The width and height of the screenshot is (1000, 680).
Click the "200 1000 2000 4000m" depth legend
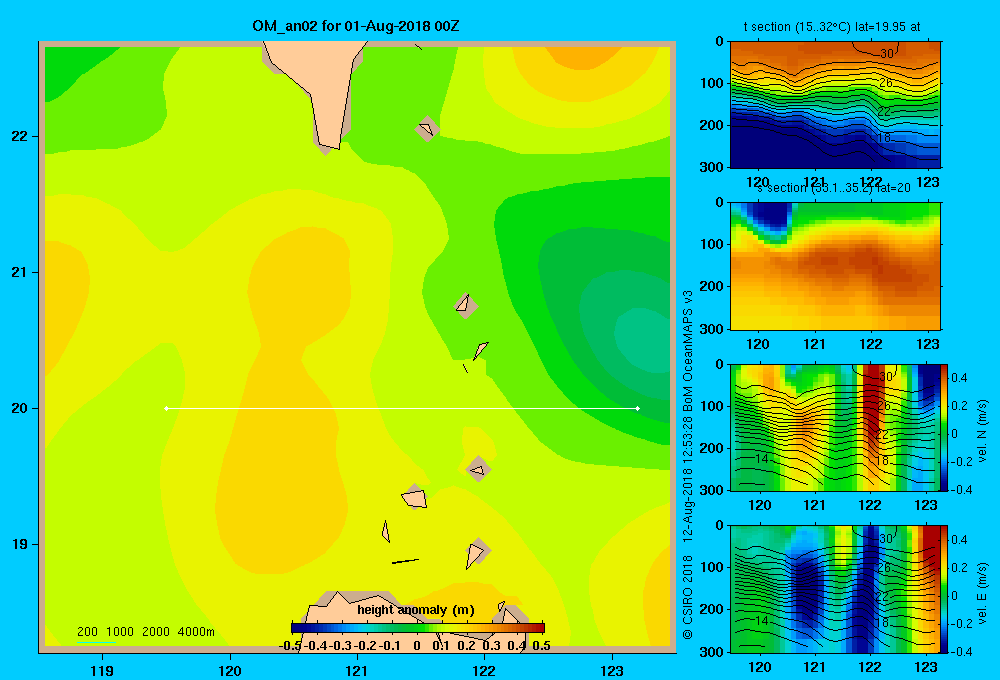145,632
